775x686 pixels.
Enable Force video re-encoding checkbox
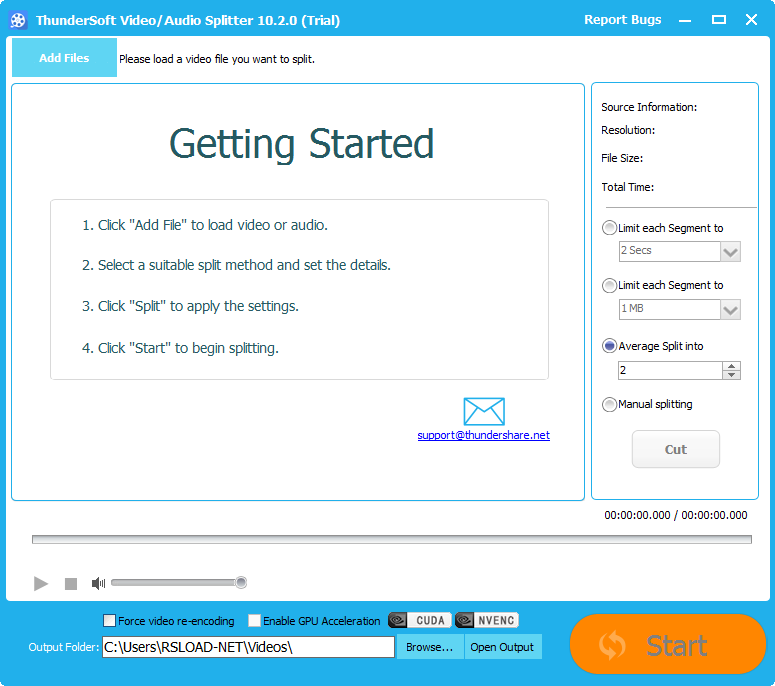coord(109,620)
